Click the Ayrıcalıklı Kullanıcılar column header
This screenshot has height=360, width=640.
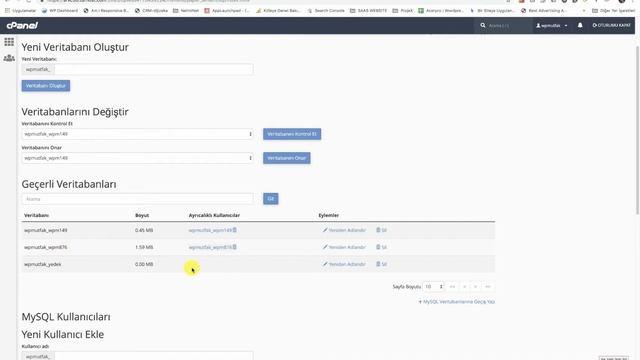pos(214,215)
